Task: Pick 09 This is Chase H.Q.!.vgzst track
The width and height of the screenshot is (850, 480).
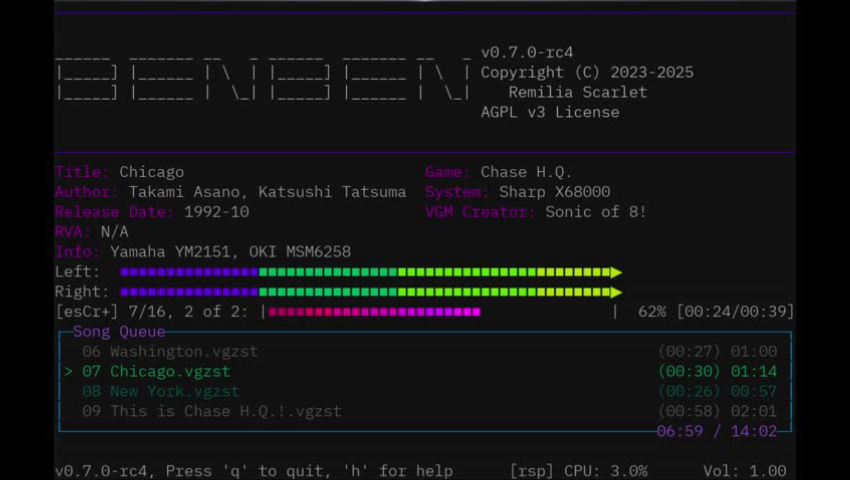Action: [x=211, y=412]
